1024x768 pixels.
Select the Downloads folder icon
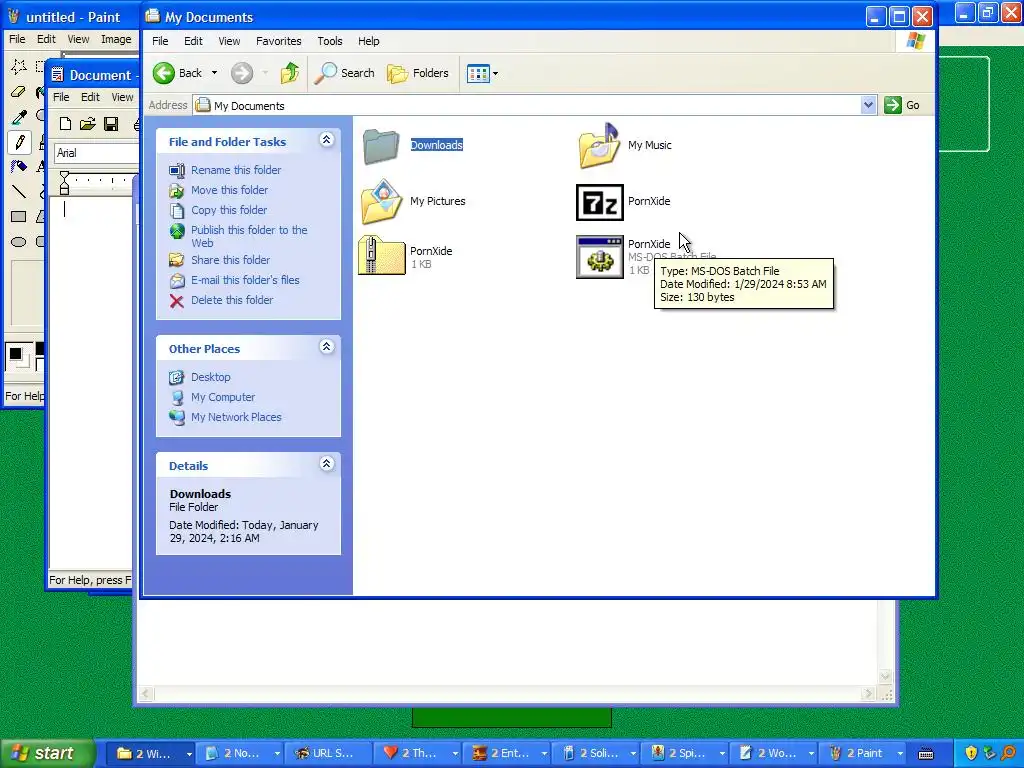(x=381, y=146)
